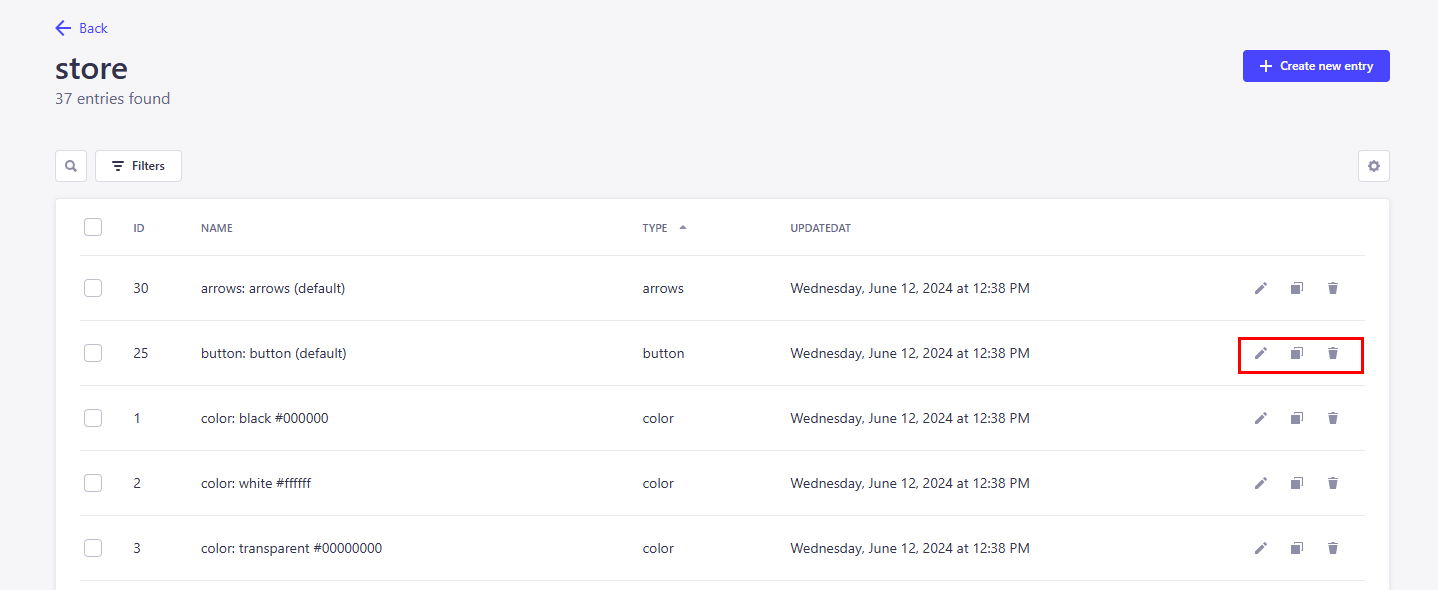Image resolution: width=1438 pixels, height=590 pixels.
Task: Duplicate the "button: button" entry
Action: tap(1296, 353)
